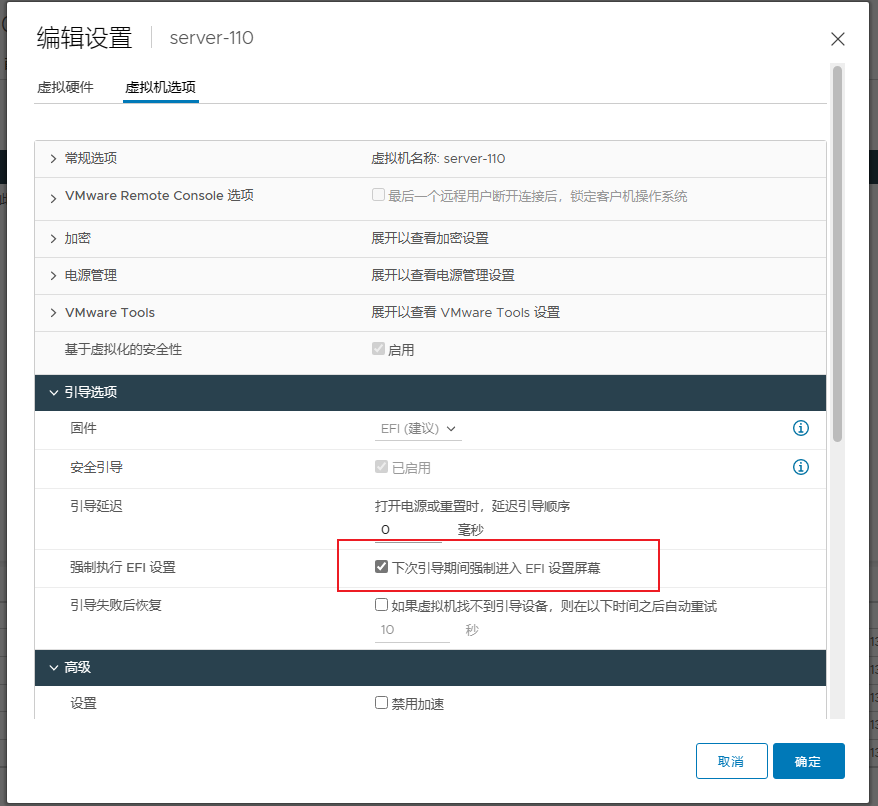Click the info icon beside 安全引导
This screenshot has width=878, height=806.
coord(800,467)
